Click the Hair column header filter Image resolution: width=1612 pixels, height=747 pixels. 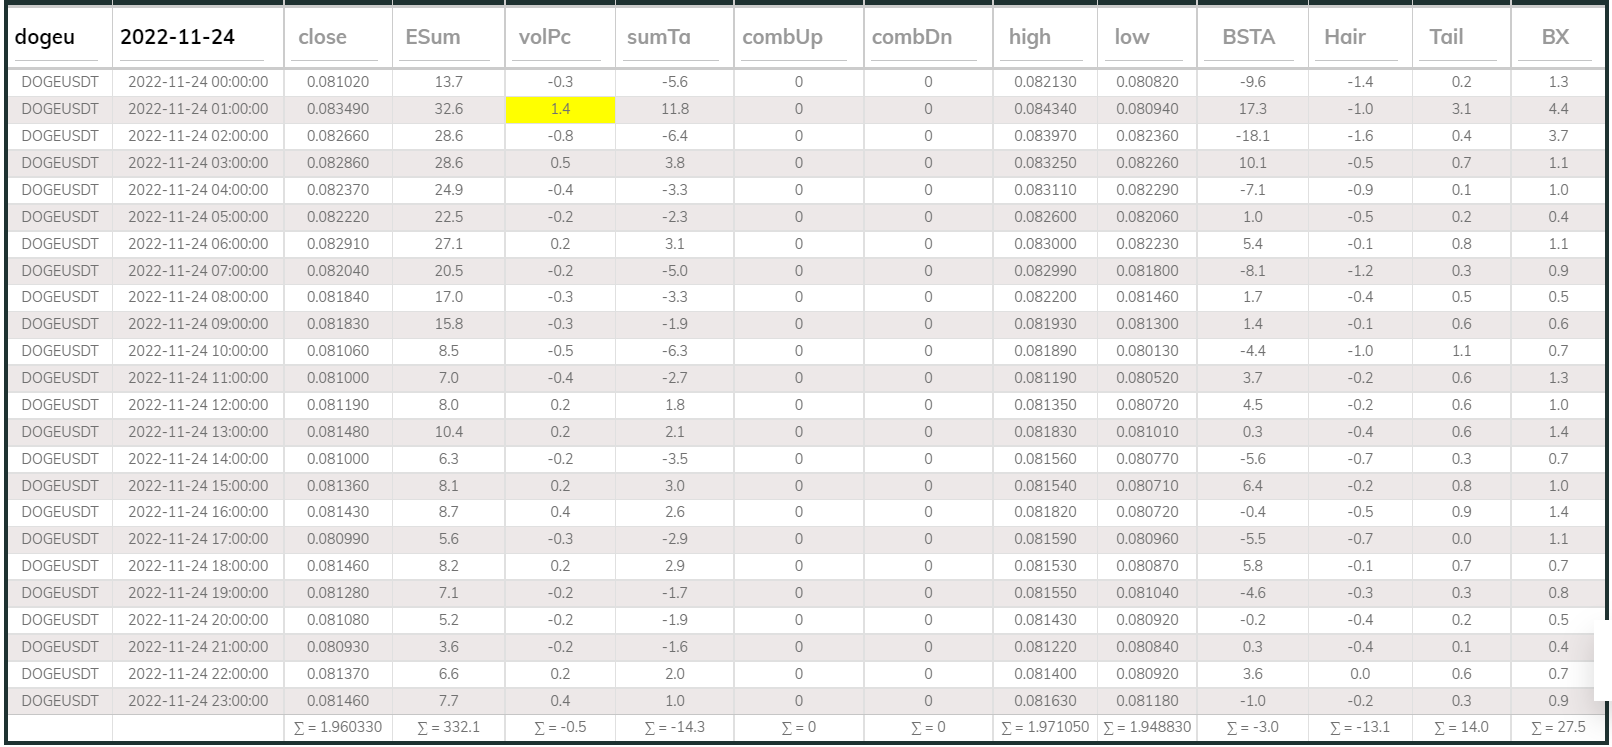1358,37
